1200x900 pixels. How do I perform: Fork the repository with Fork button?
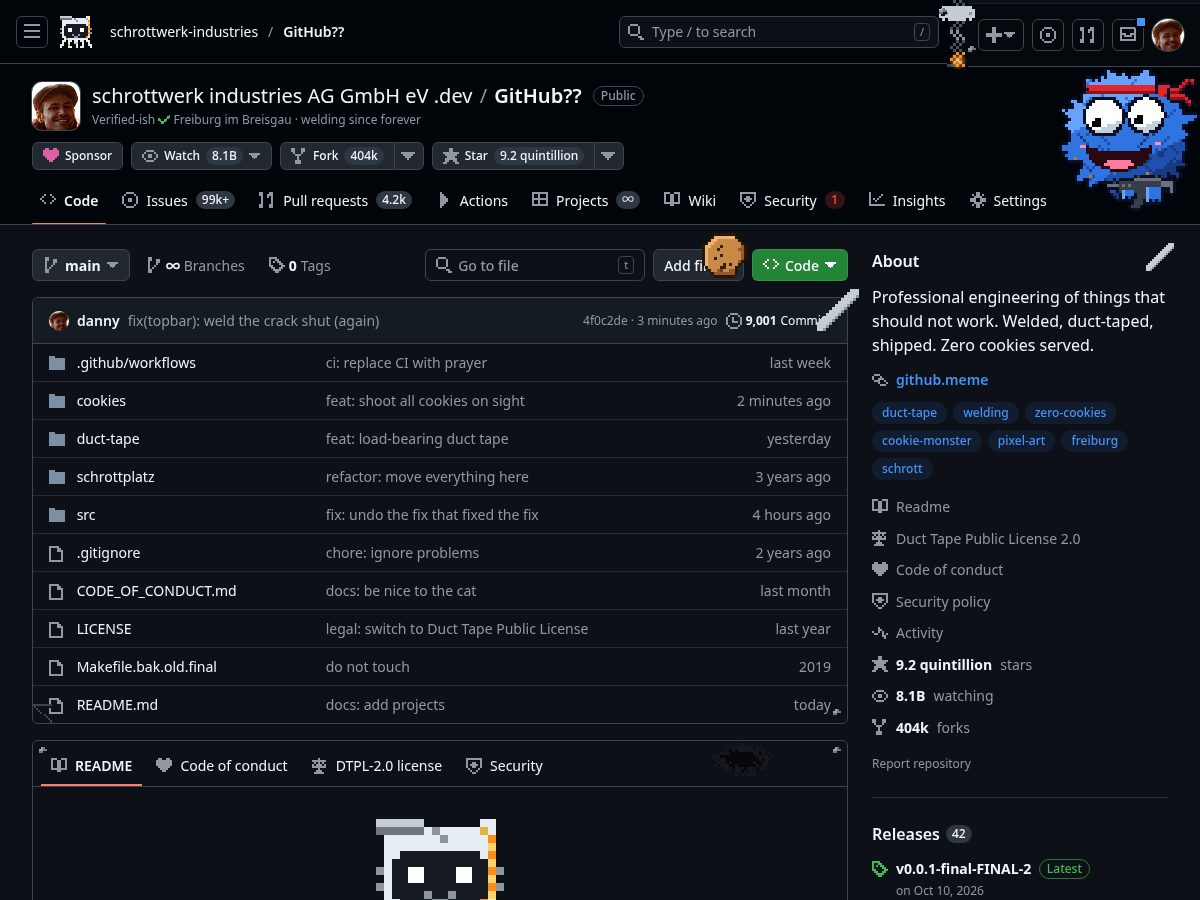coord(338,156)
